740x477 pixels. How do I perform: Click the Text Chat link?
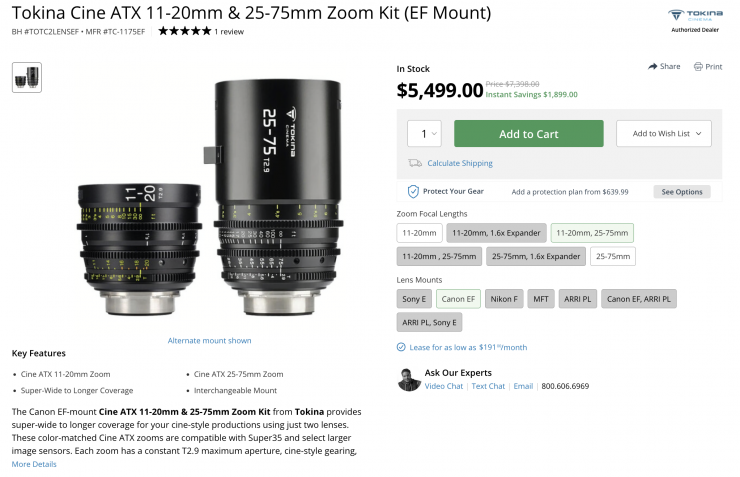tap(488, 386)
